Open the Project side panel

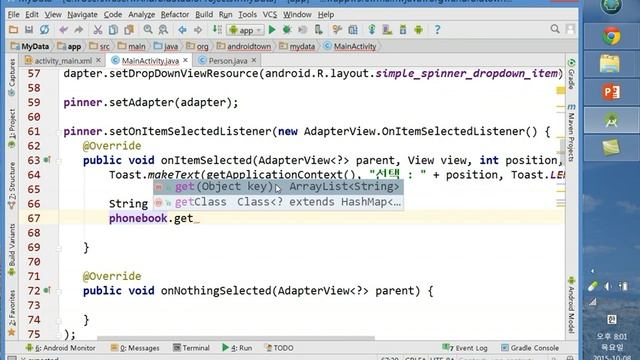tap(12, 129)
